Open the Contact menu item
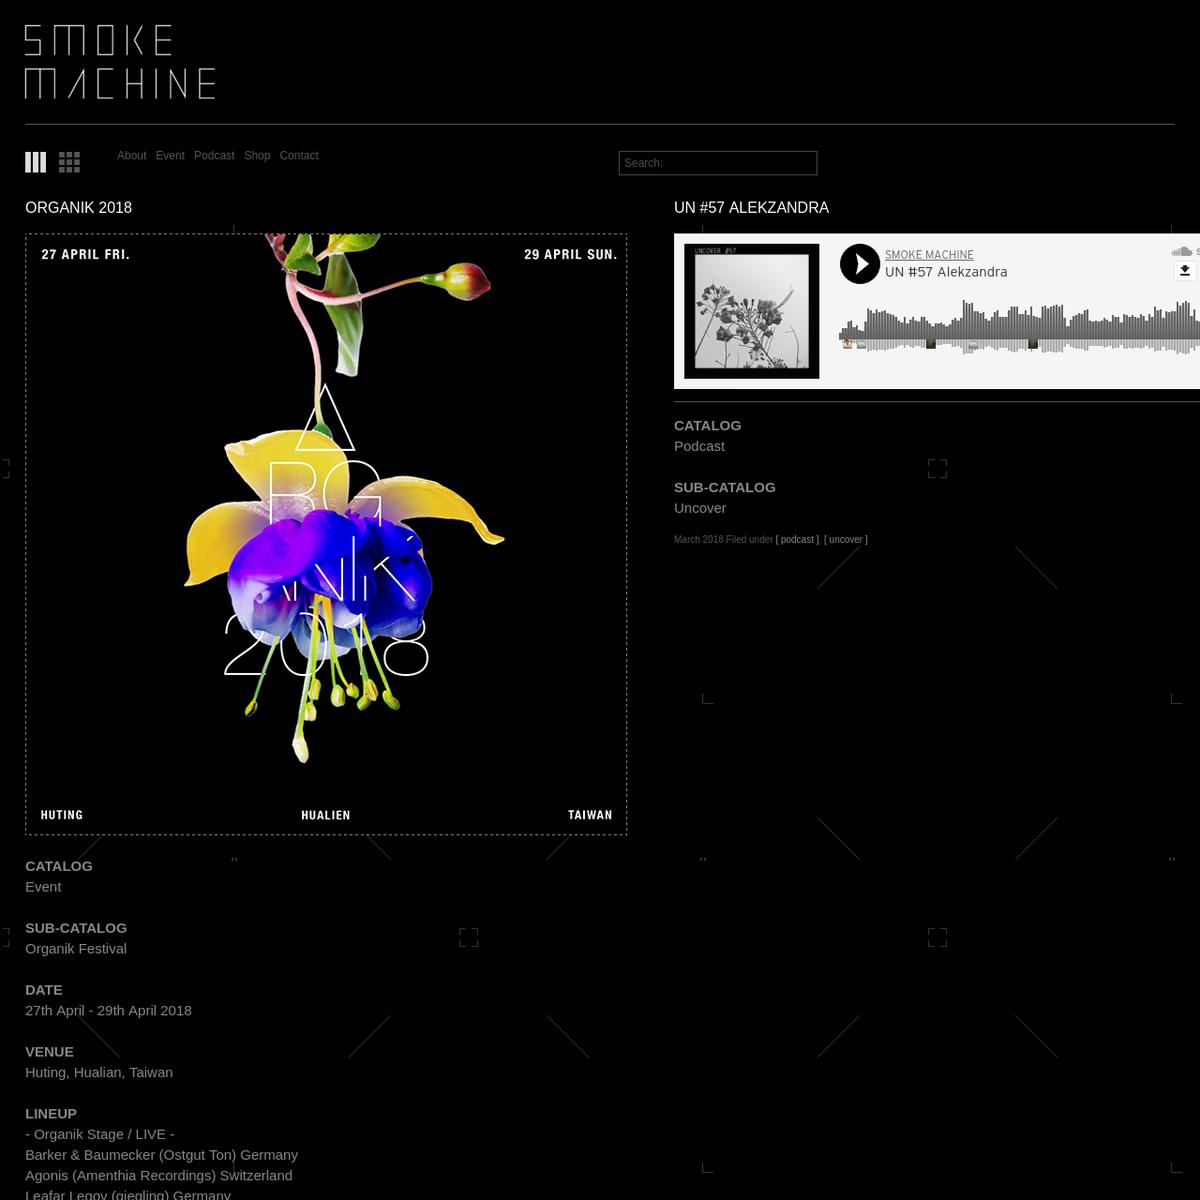Image resolution: width=1200 pixels, height=1200 pixels. point(299,156)
